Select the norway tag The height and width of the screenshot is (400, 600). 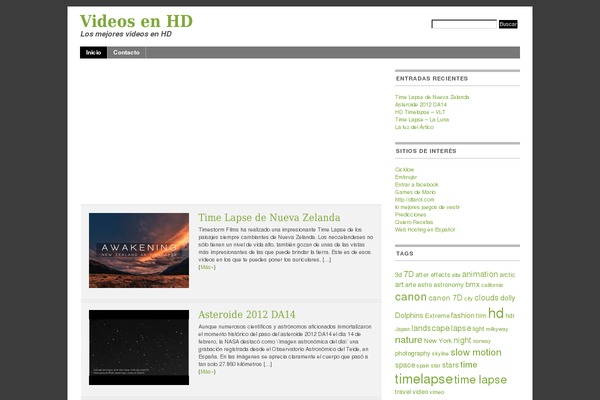[x=481, y=341]
